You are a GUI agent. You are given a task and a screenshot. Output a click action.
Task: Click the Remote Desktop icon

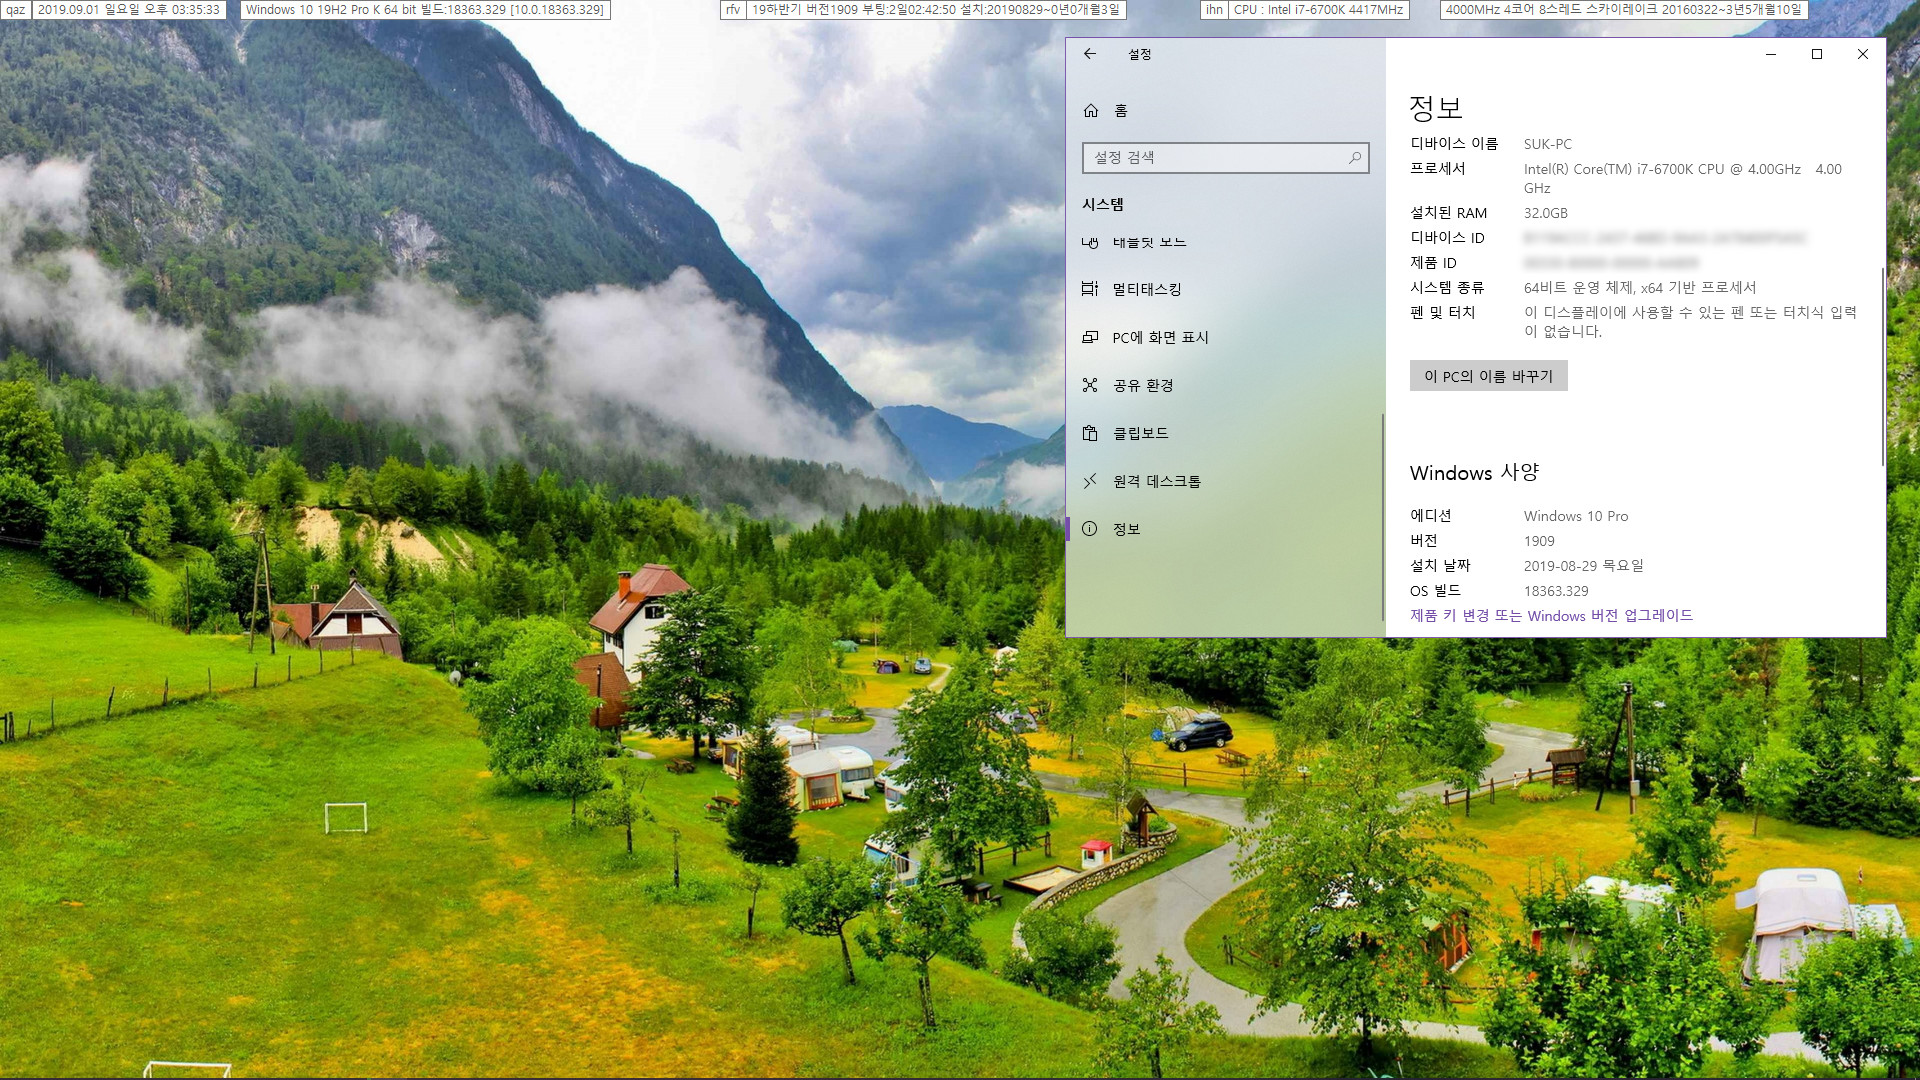pyautogui.click(x=1090, y=481)
